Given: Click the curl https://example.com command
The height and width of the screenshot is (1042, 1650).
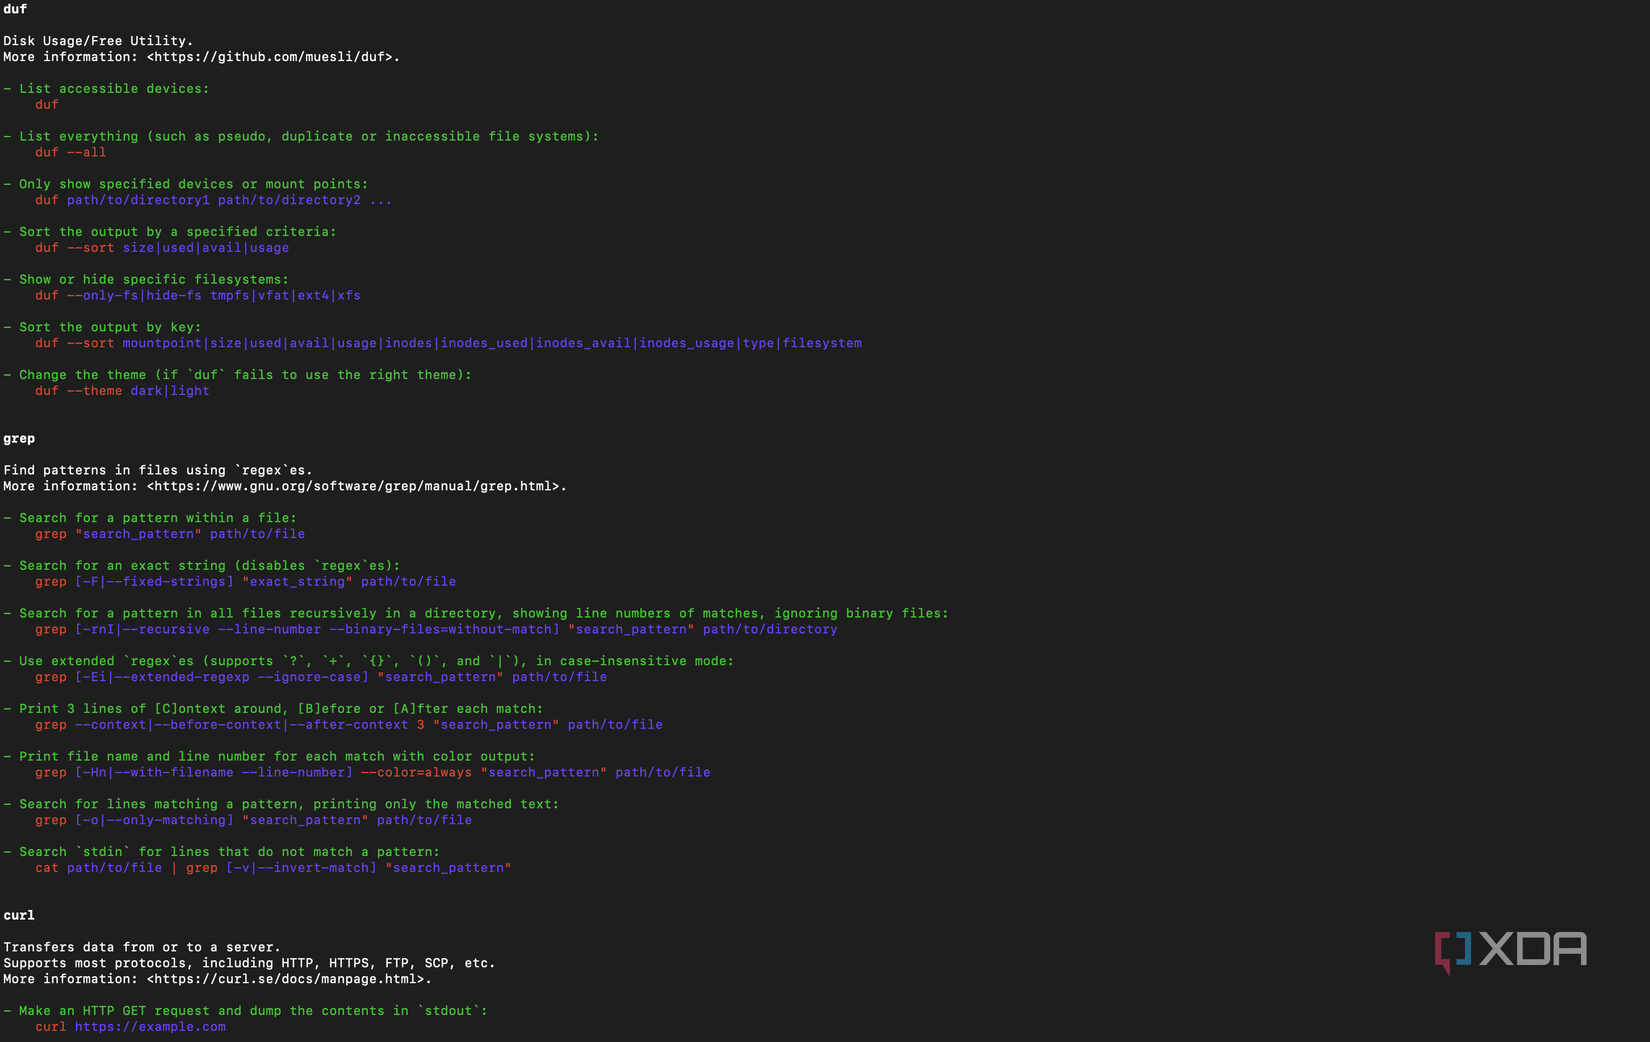Looking at the screenshot, I should (x=130, y=1026).
